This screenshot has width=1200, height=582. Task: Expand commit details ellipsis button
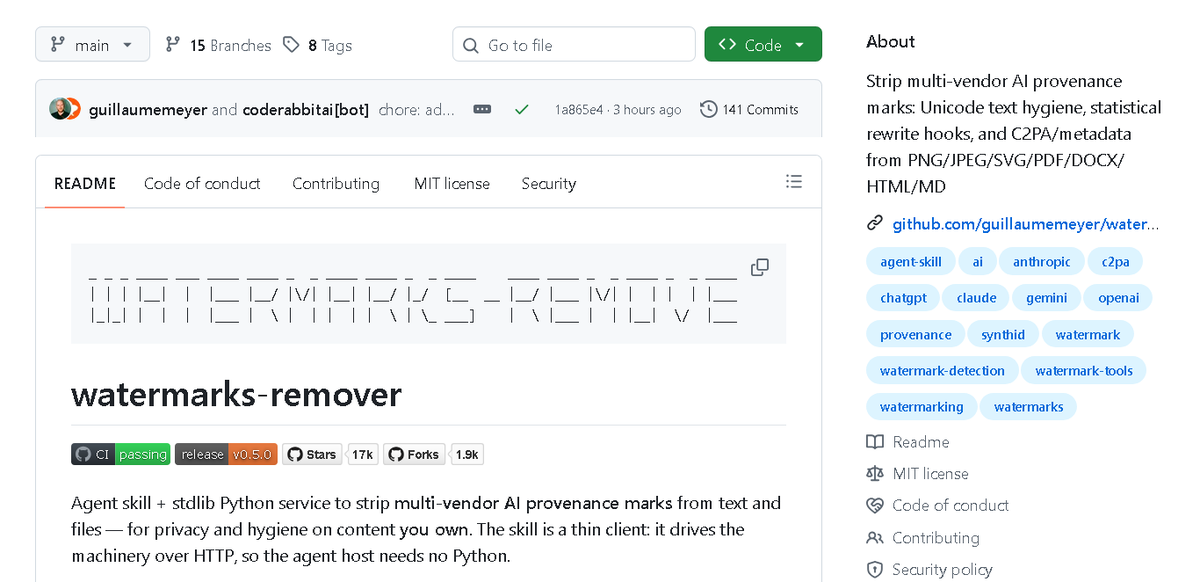[482, 109]
